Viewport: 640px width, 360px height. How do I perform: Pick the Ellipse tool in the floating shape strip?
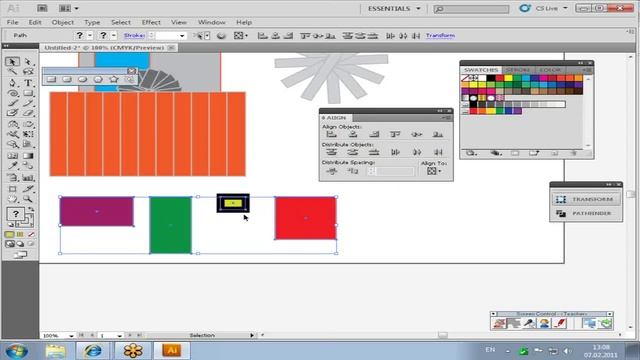click(x=82, y=79)
